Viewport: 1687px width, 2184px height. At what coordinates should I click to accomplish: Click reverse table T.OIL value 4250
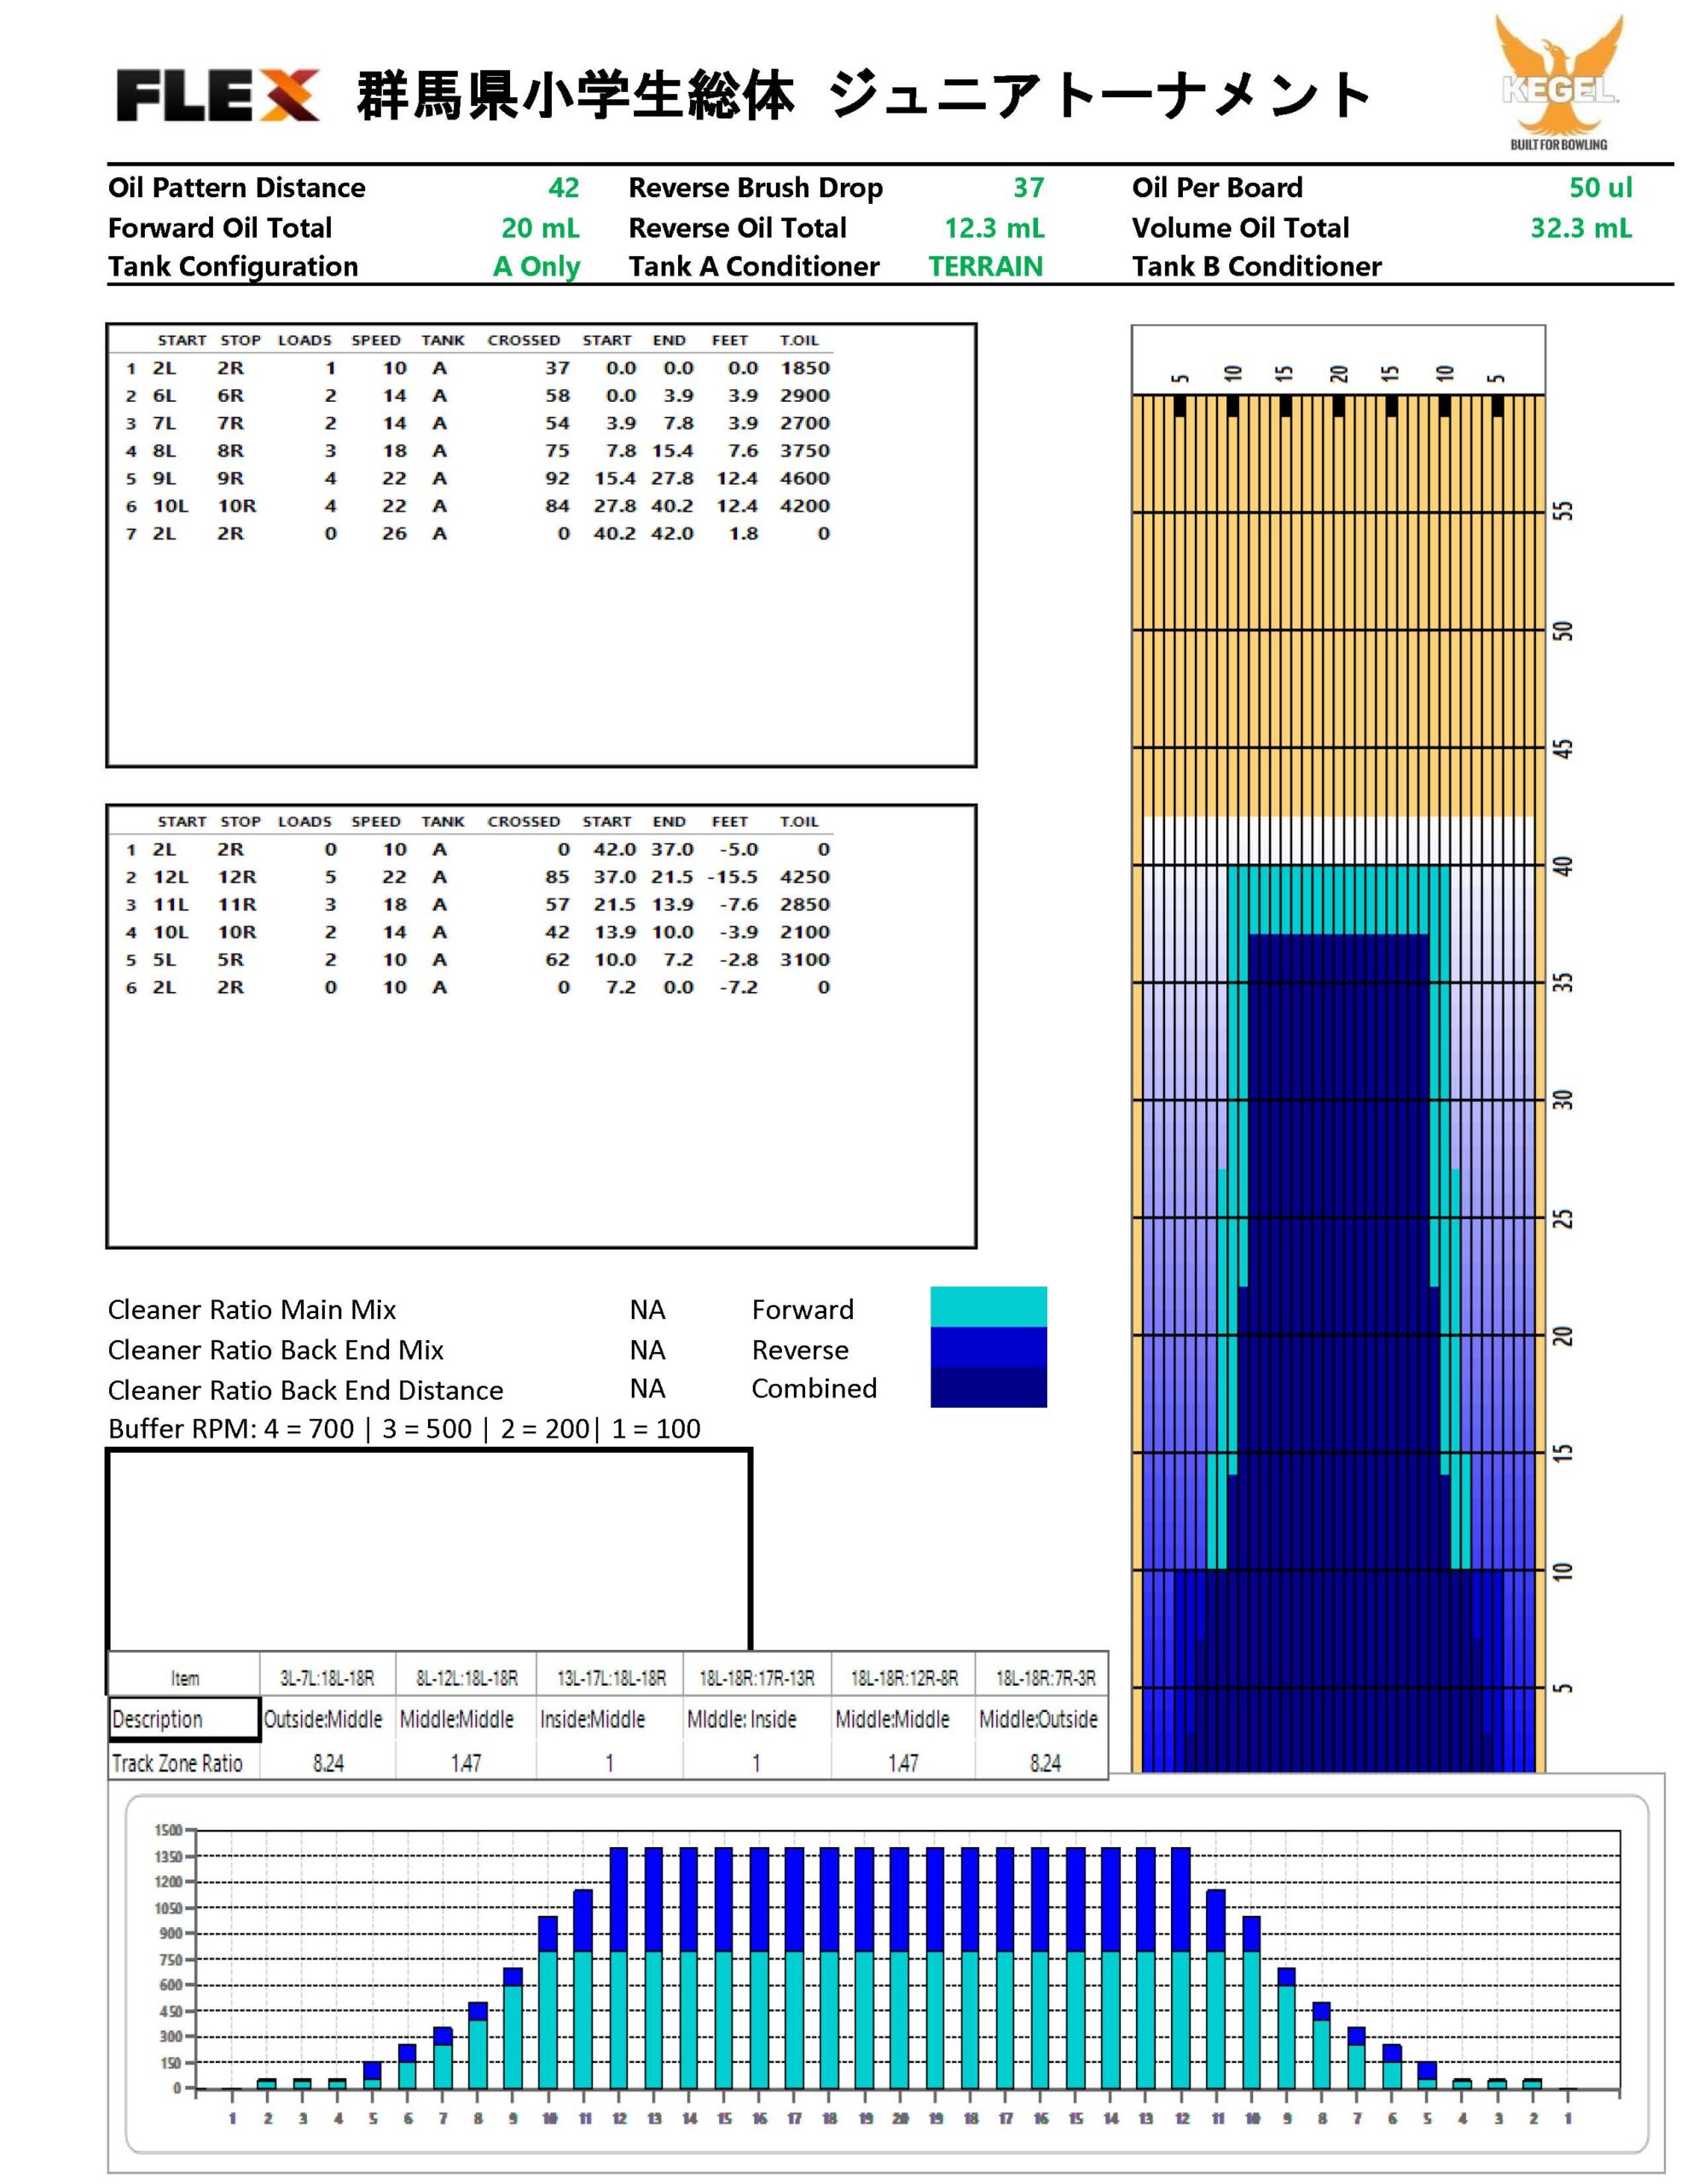pyautogui.click(x=805, y=877)
